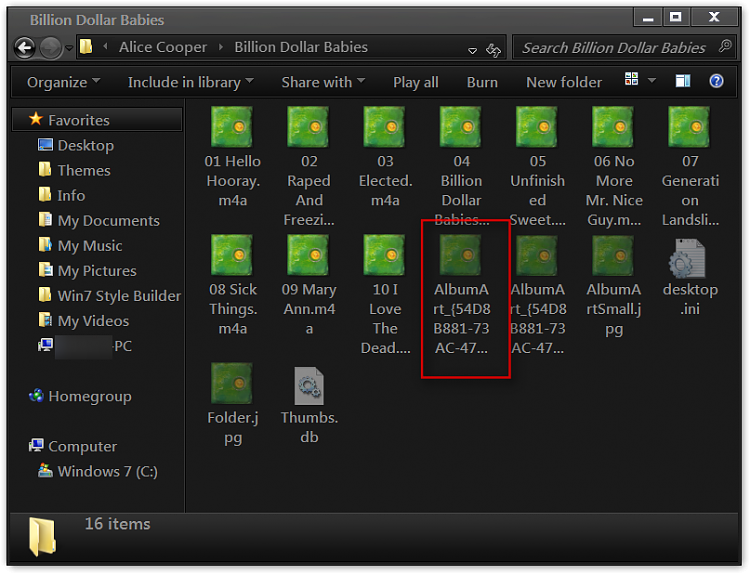Select the PC entry under Favorites
The width and height of the screenshot is (750, 574).
click(x=85, y=346)
